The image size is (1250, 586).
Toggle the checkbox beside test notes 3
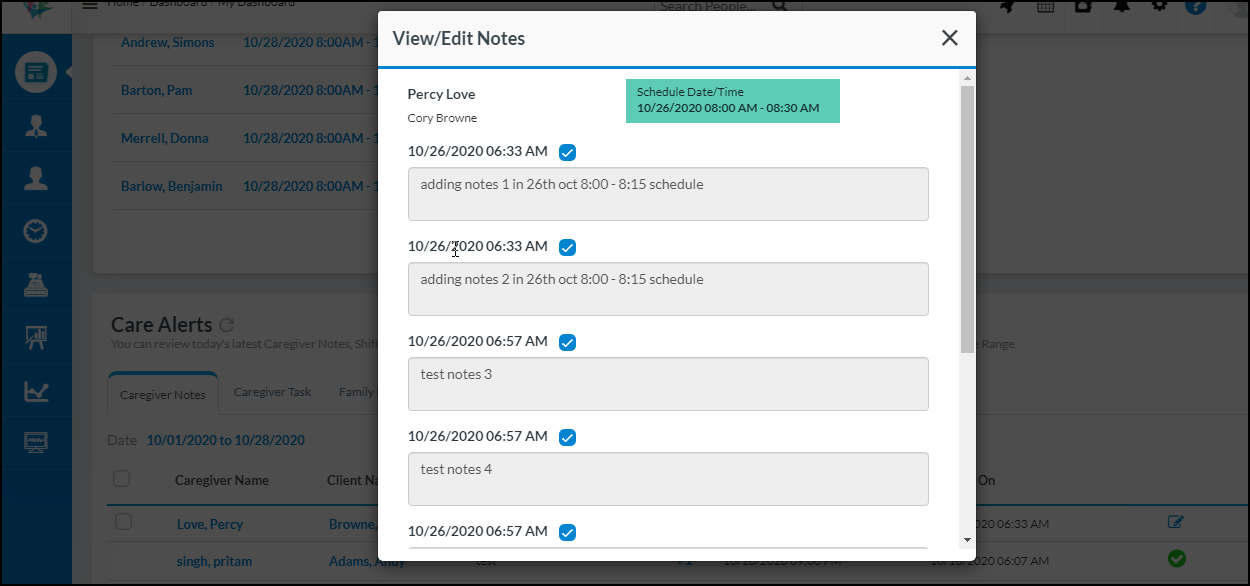click(567, 342)
